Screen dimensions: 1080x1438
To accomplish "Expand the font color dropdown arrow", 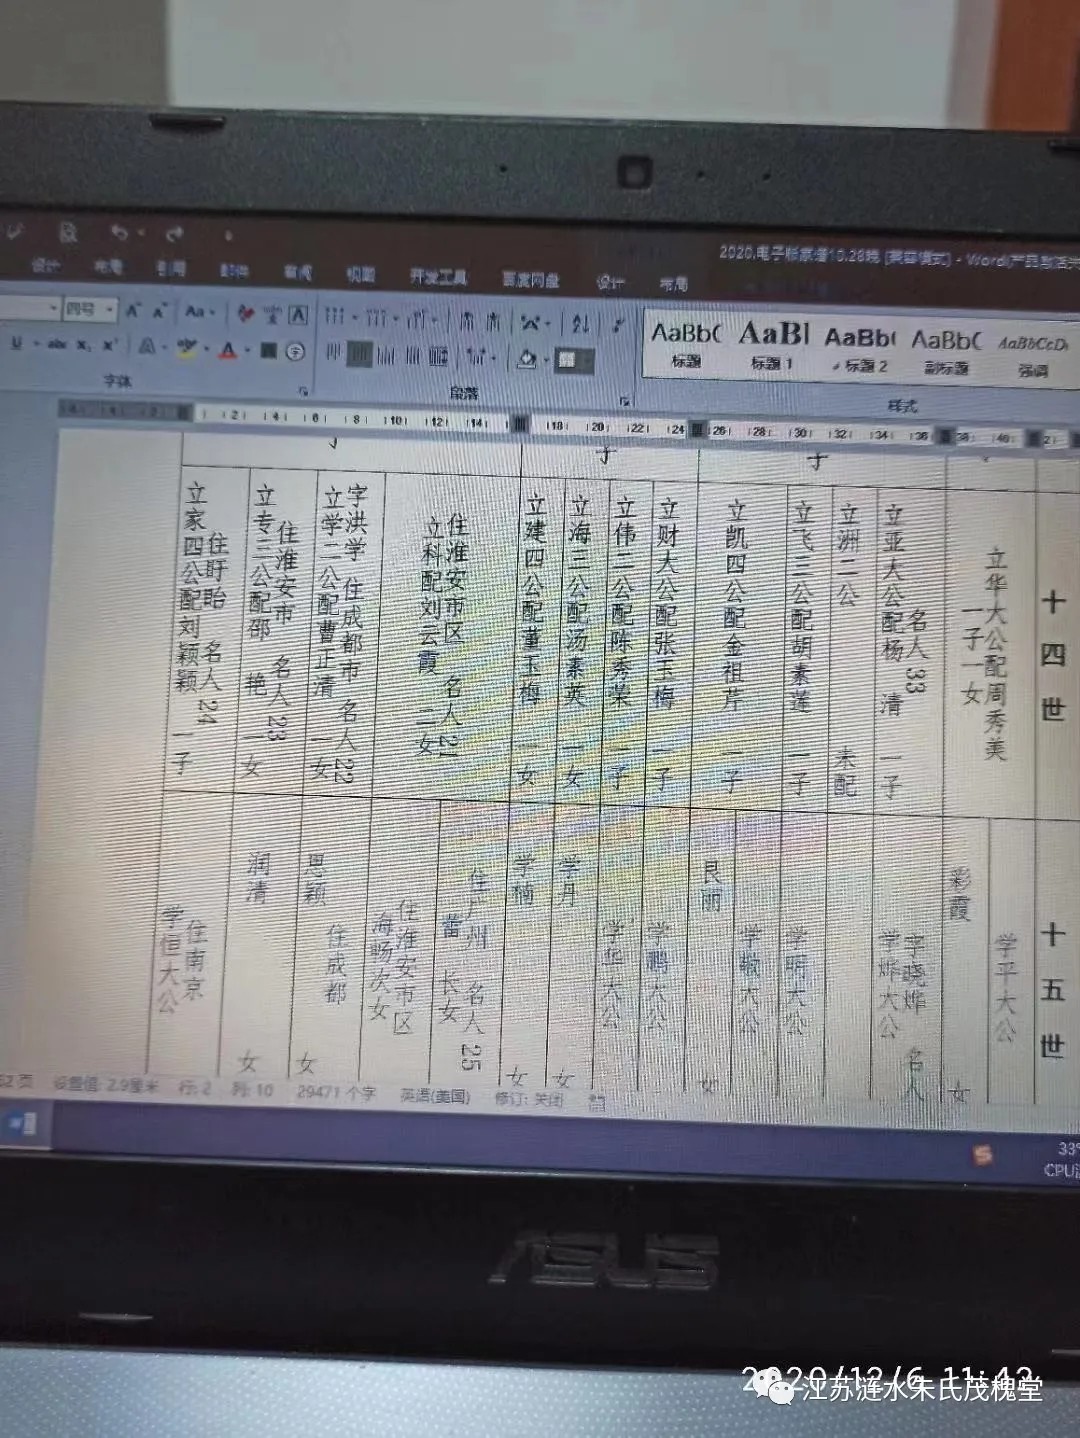I will [x=248, y=350].
